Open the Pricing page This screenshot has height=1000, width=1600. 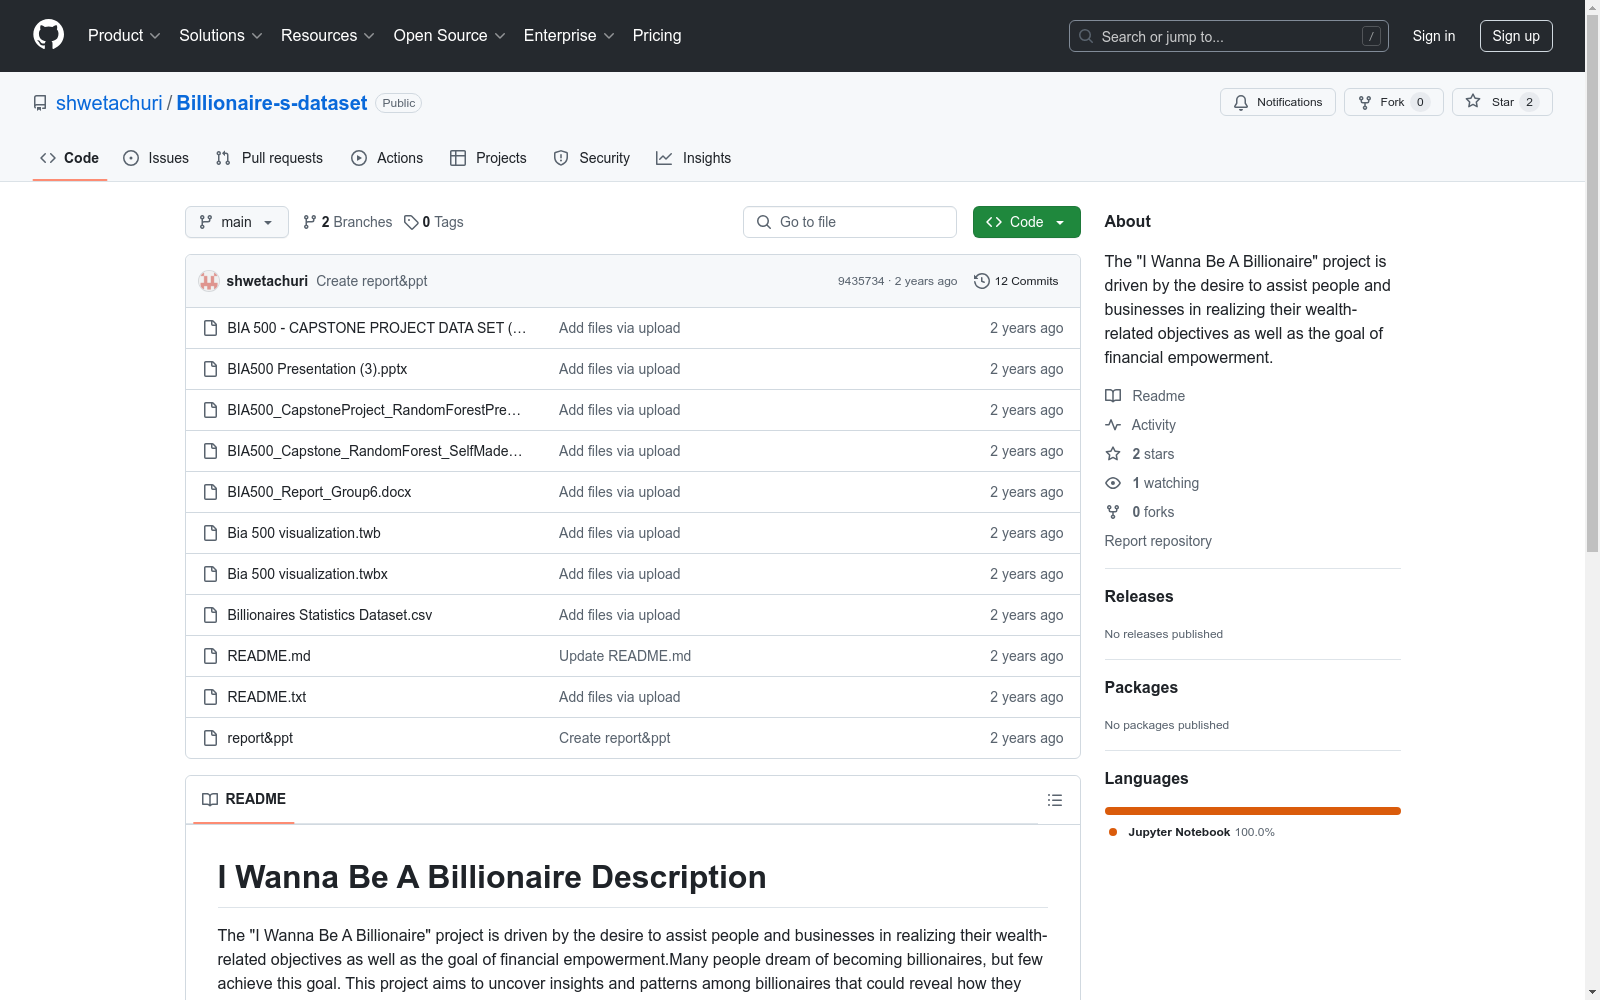[657, 35]
